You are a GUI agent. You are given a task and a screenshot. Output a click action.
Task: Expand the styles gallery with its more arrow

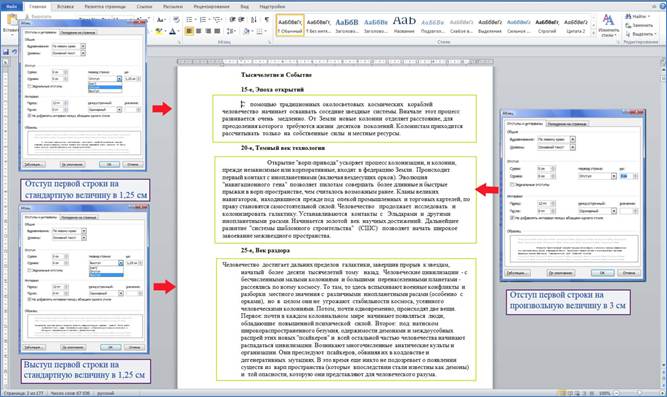coord(593,32)
